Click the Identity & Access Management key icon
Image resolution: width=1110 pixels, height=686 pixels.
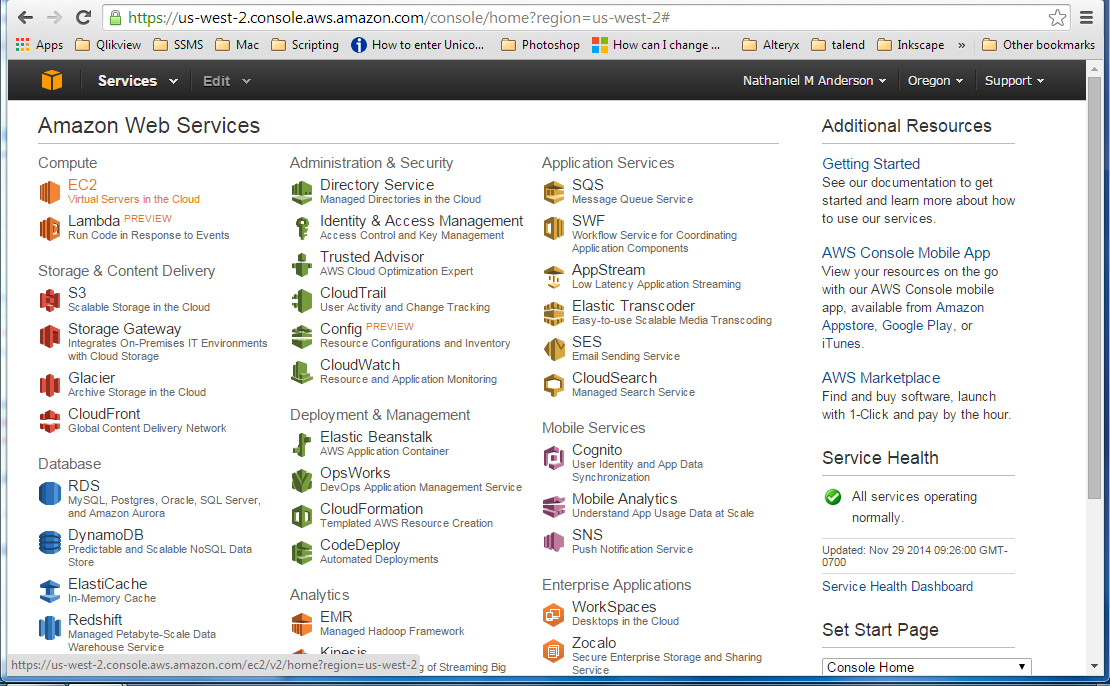coord(302,228)
